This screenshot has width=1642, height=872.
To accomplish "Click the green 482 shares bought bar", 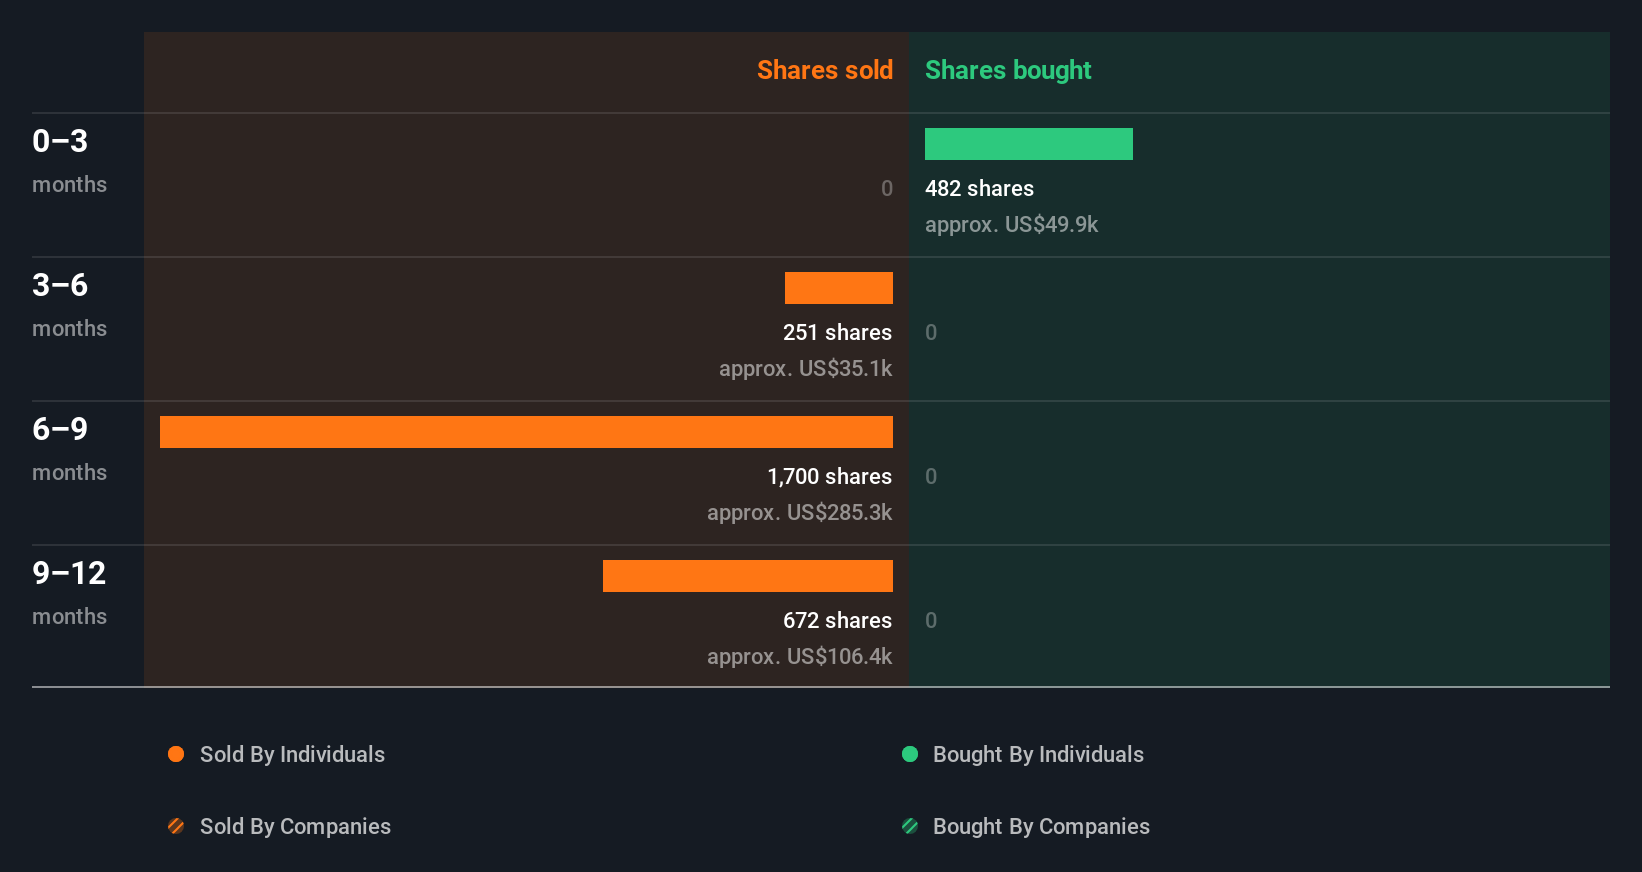I will 1029,144.
